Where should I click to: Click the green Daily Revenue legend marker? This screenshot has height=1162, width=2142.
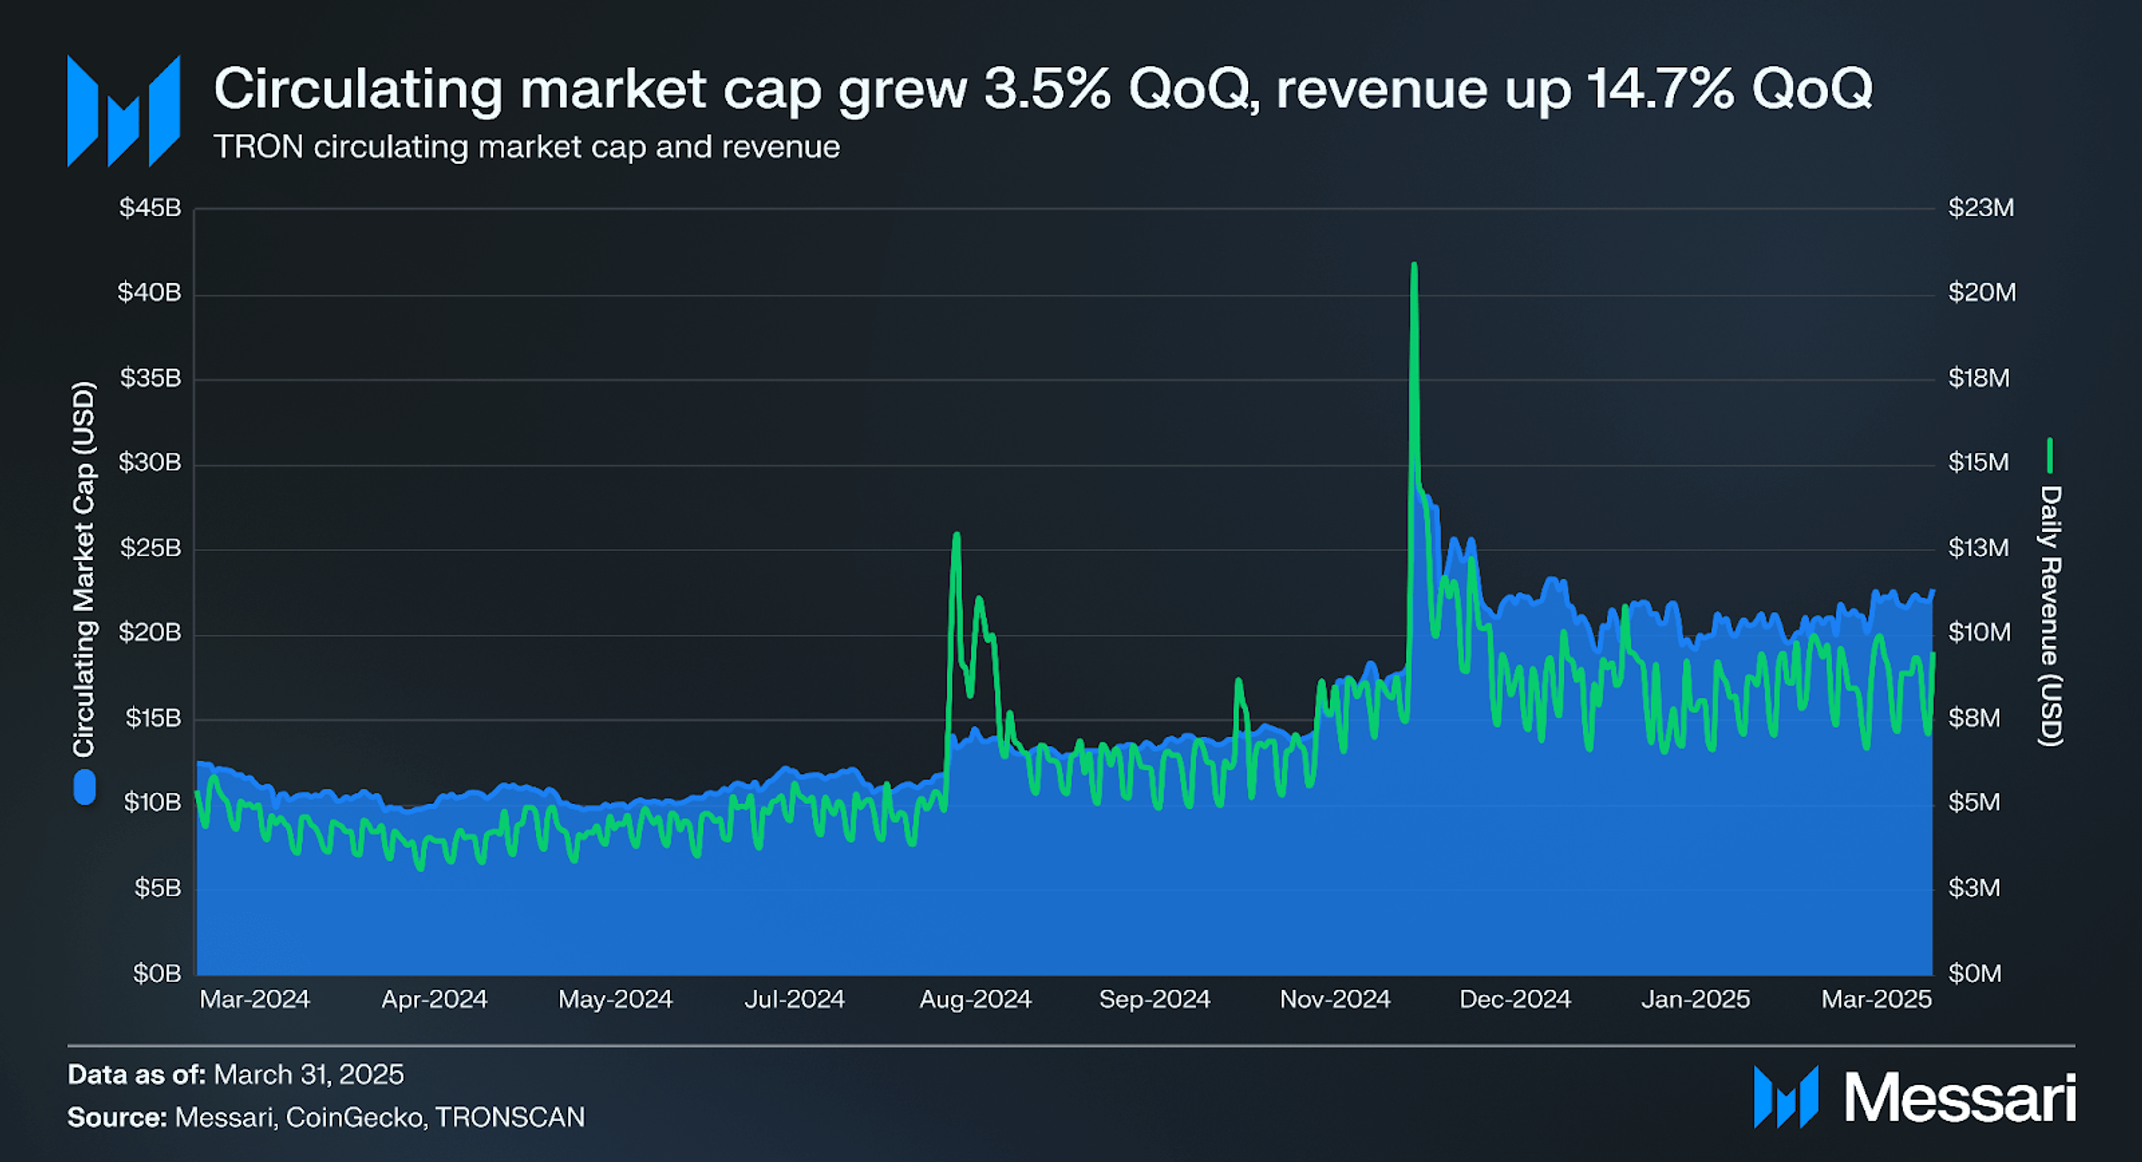point(2049,455)
